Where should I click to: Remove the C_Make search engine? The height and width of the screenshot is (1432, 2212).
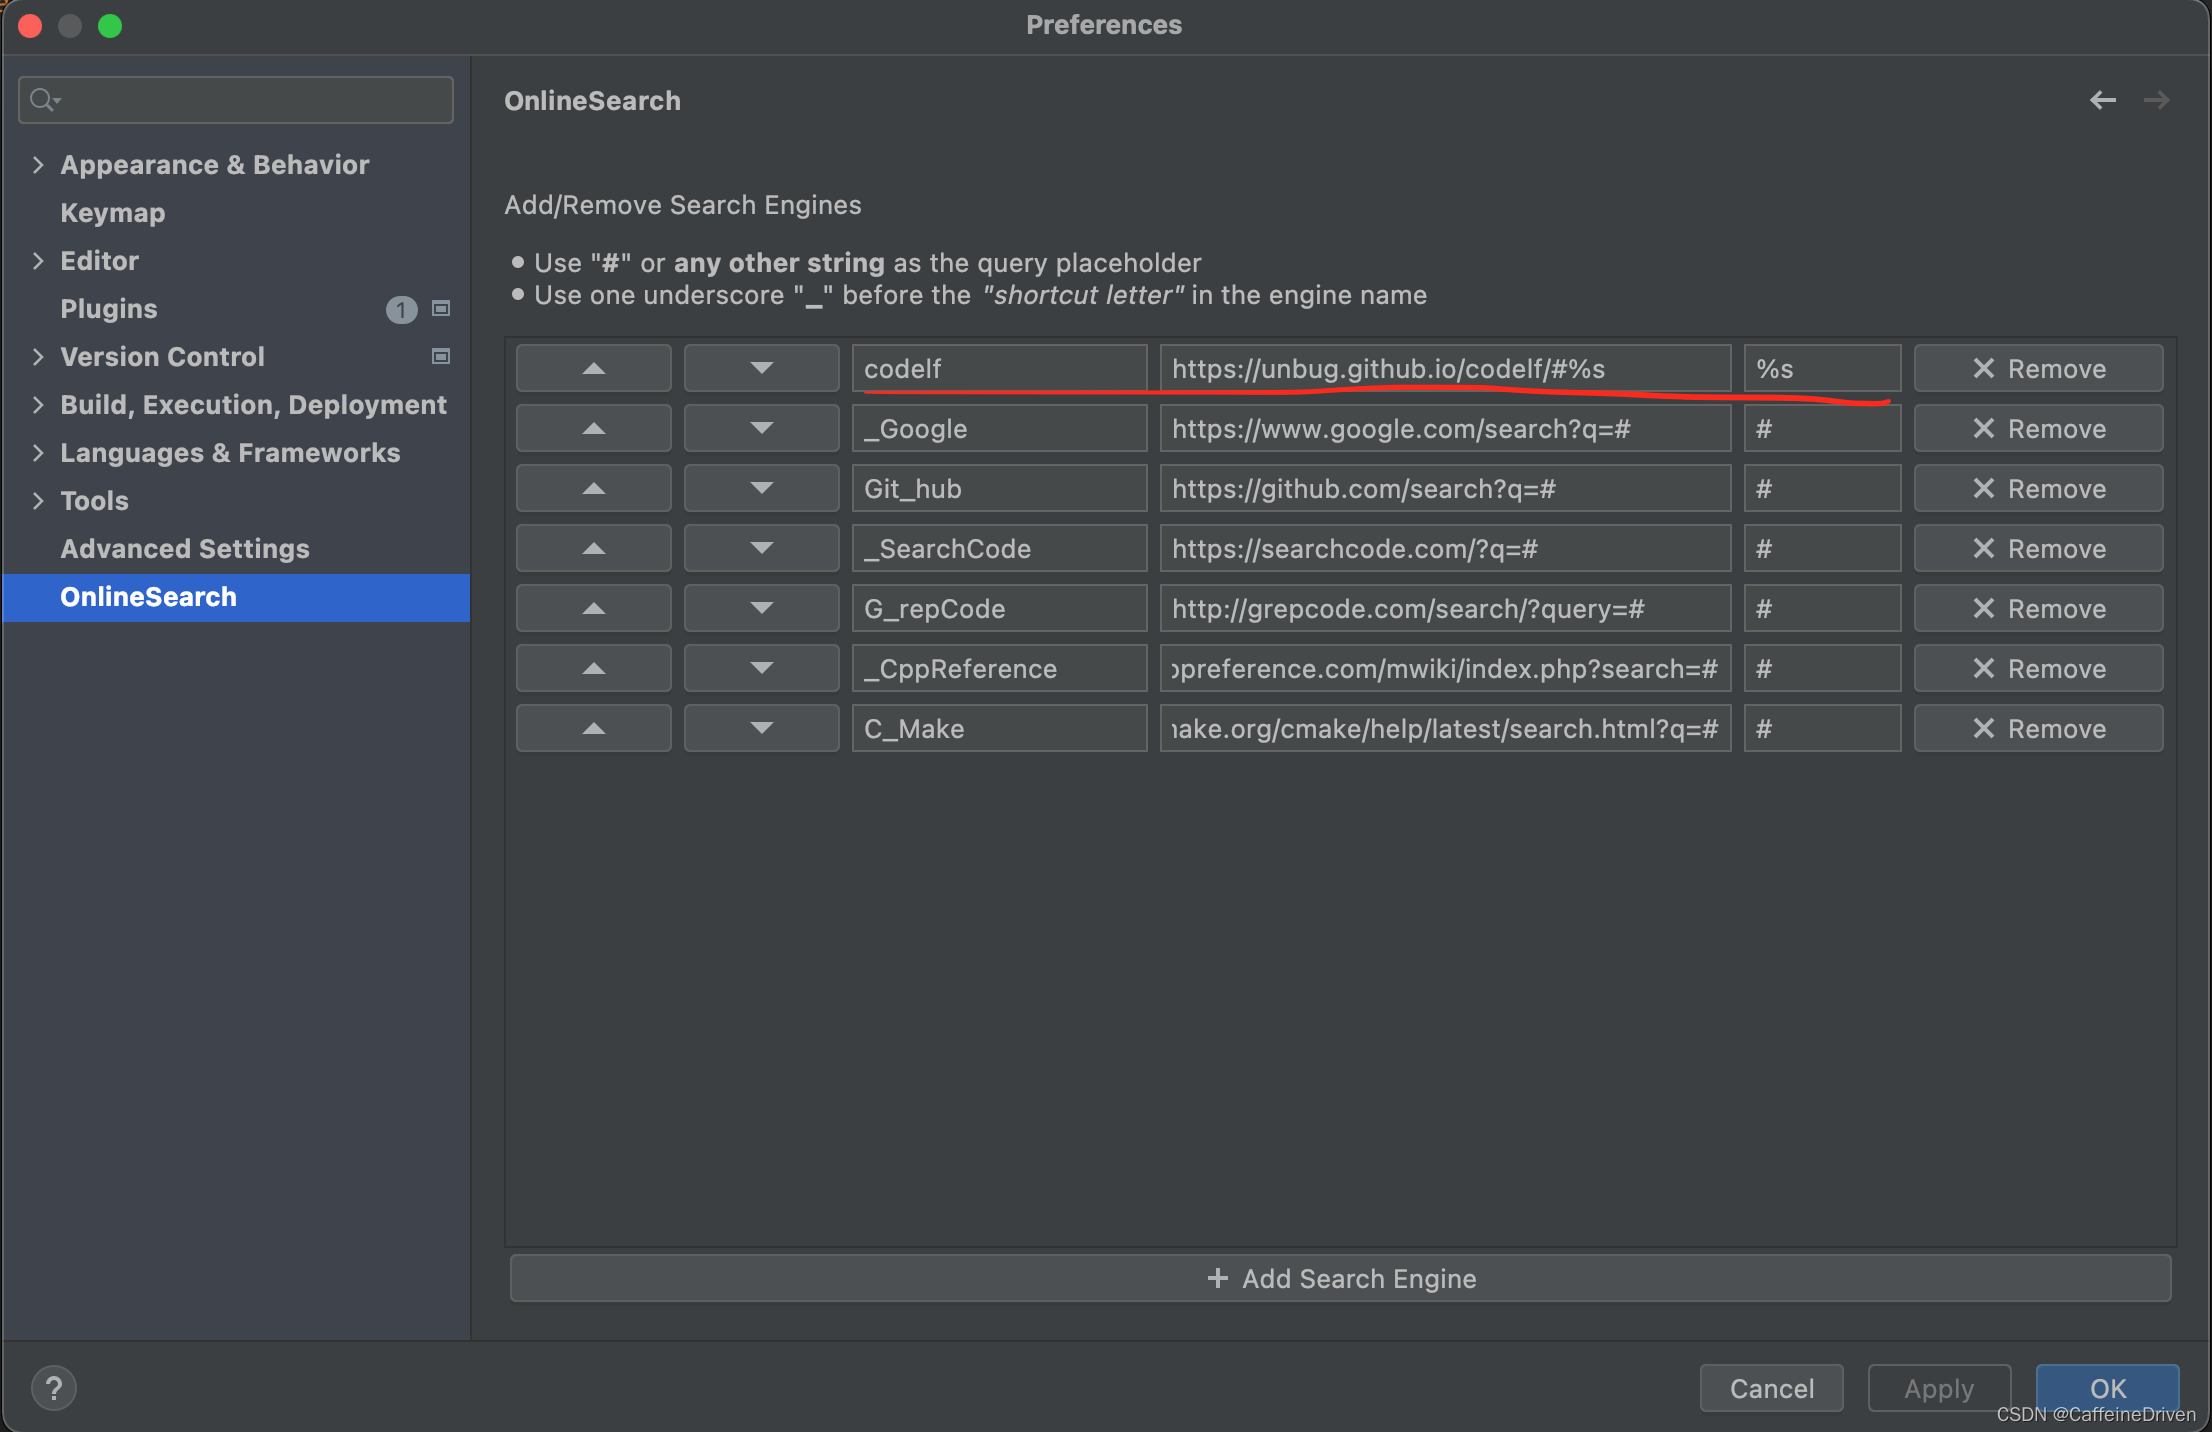click(x=2038, y=728)
